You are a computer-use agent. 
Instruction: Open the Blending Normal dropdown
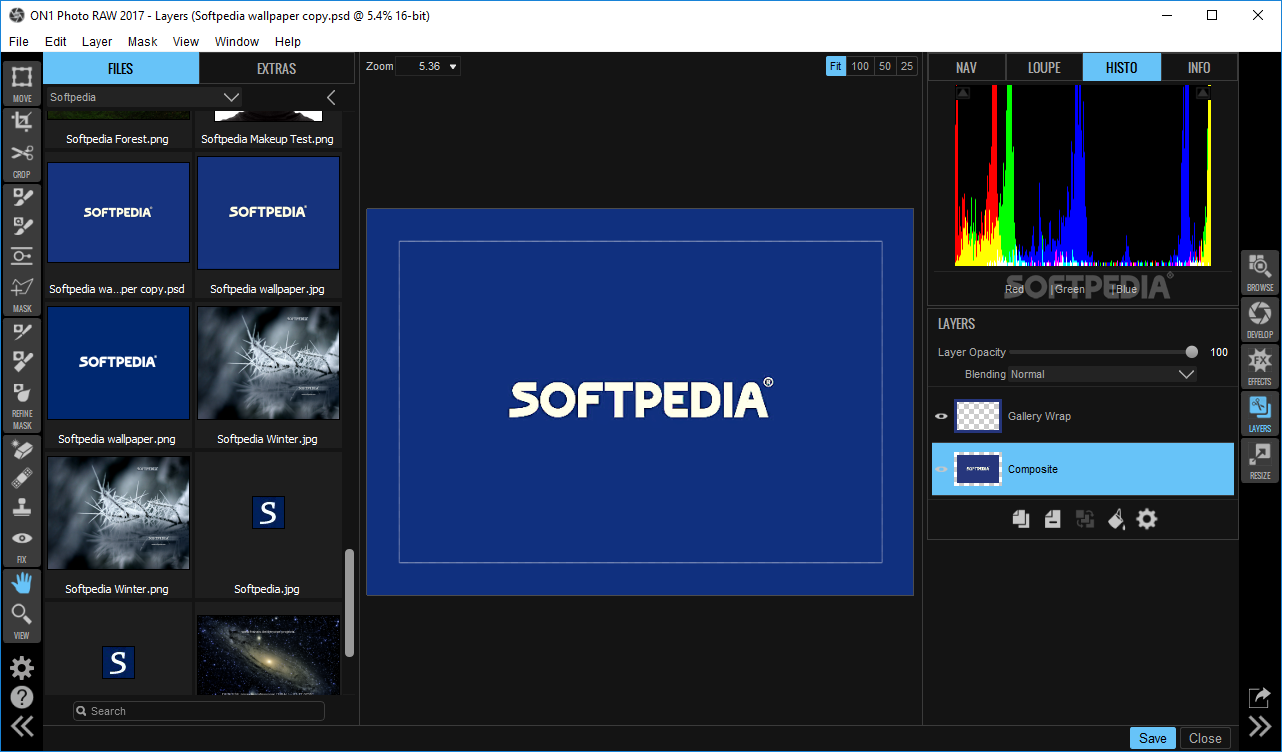1102,374
